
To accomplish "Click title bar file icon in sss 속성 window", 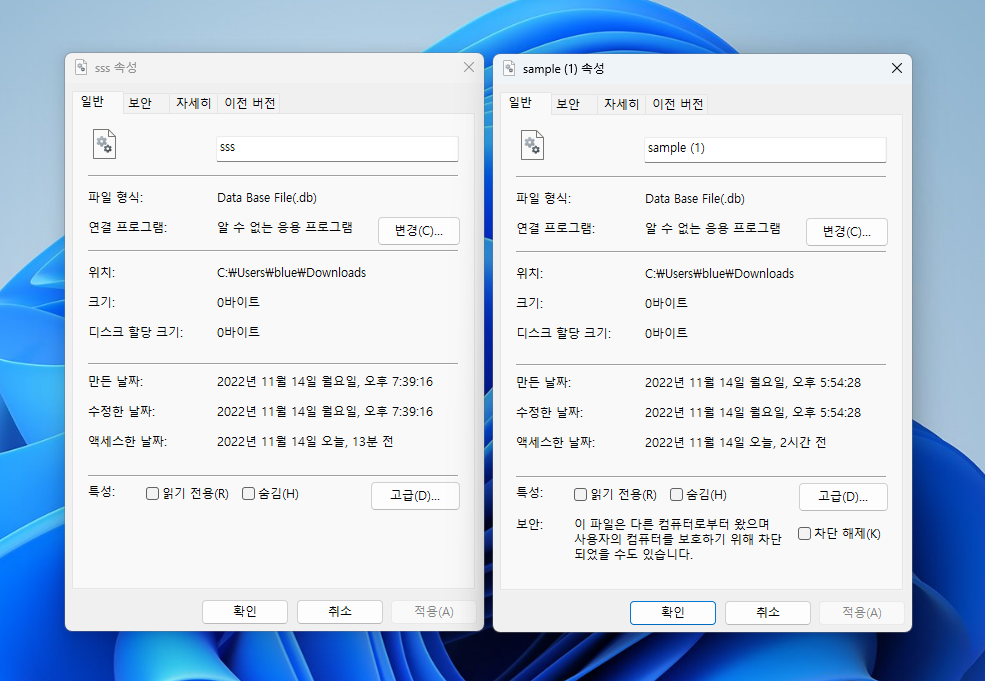I will pyautogui.click(x=81, y=67).
